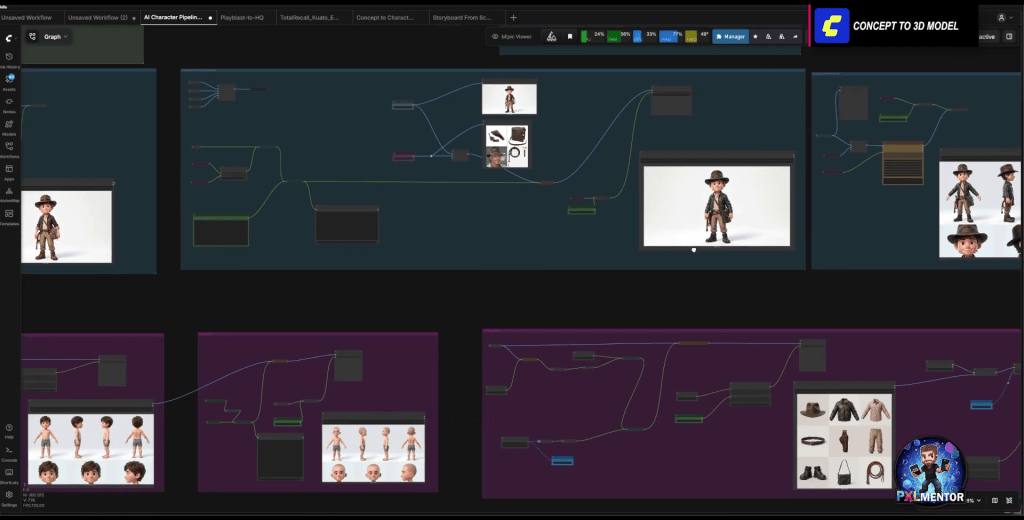Open the Manager button

click(x=730, y=37)
